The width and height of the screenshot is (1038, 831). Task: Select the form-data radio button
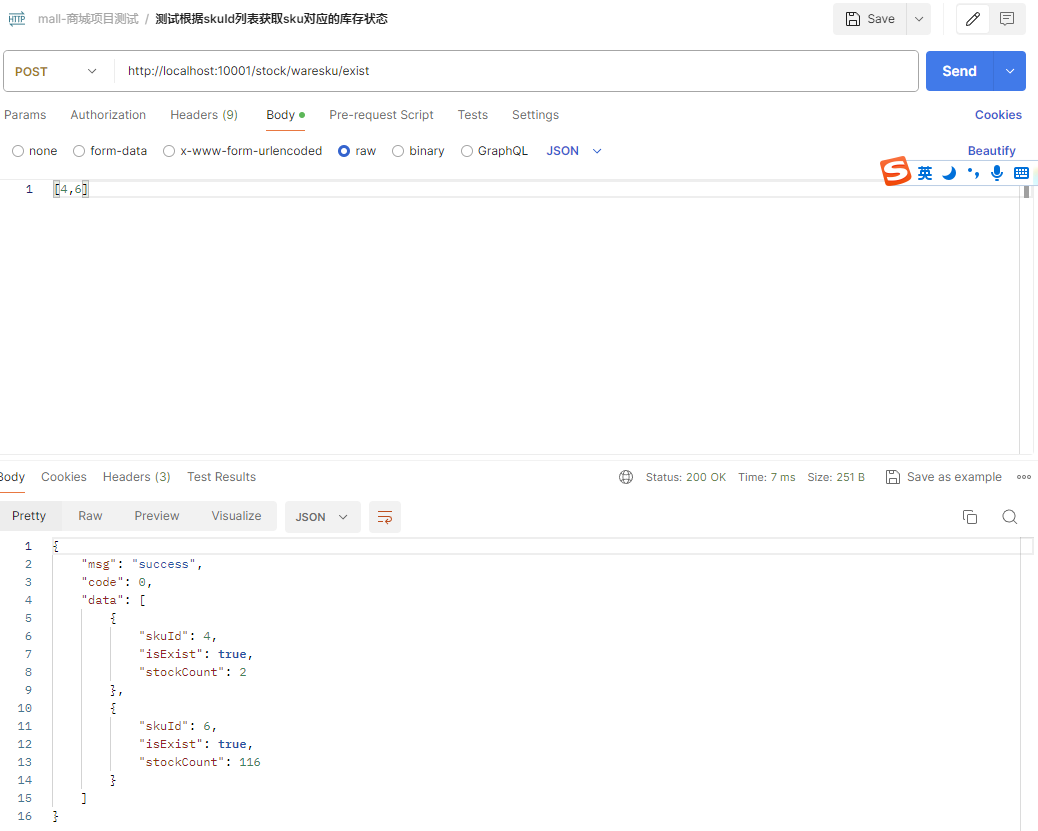coord(80,151)
